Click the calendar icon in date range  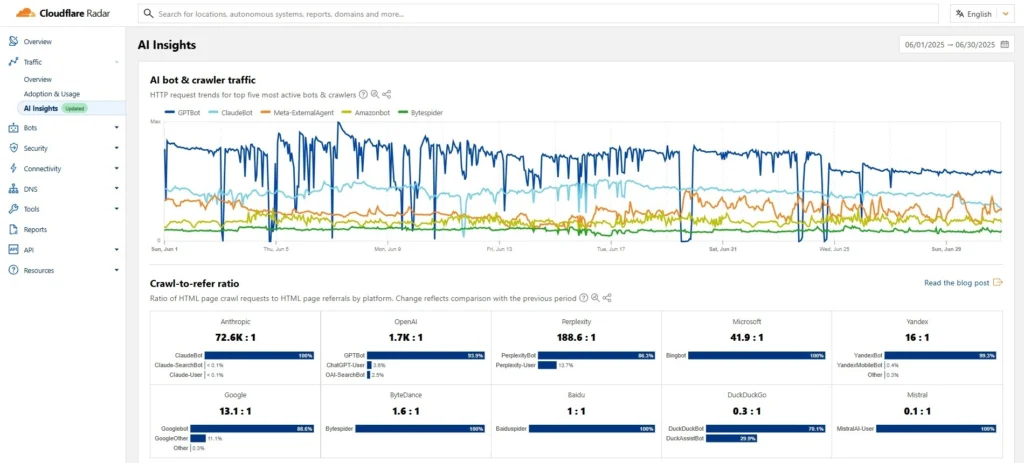[x=1004, y=45]
